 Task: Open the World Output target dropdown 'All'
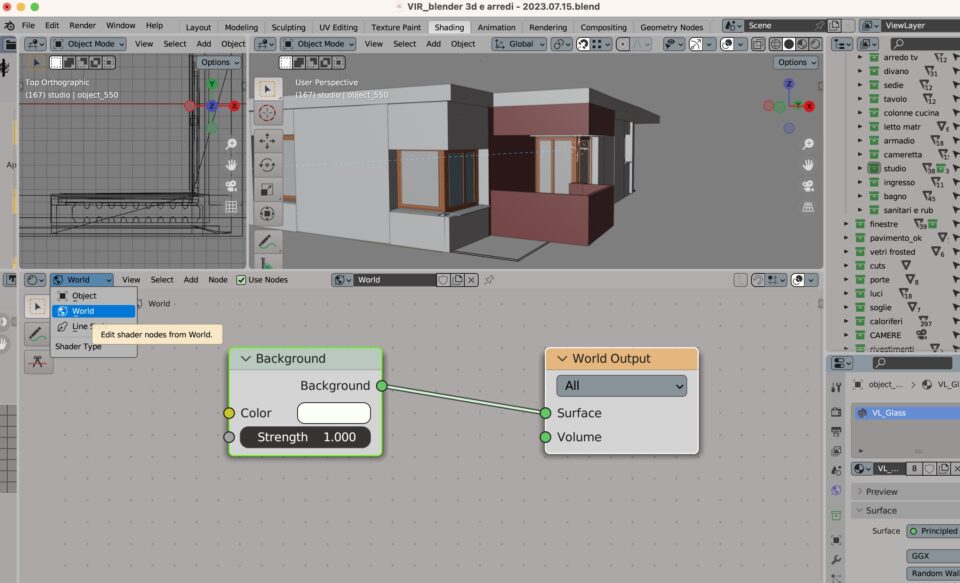[x=621, y=386]
